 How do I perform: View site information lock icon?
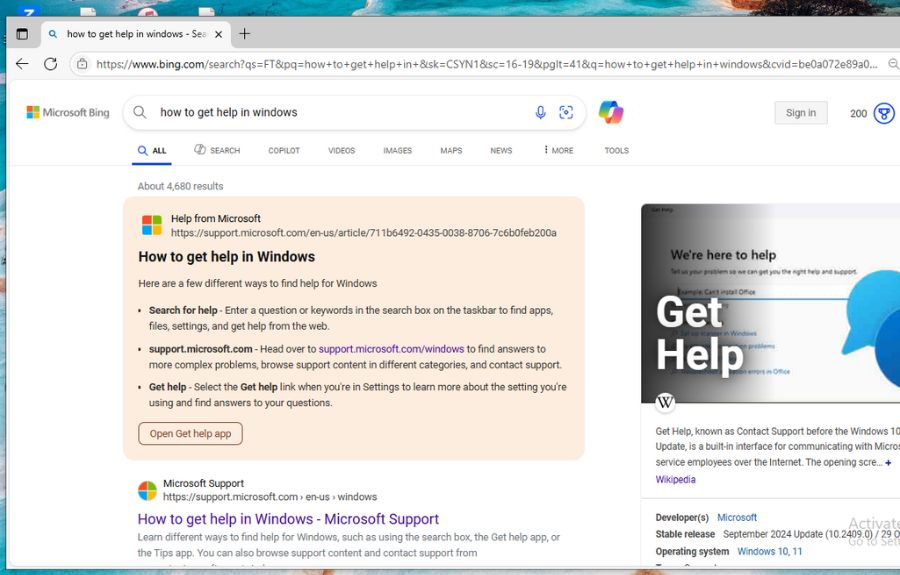coord(83,64)
